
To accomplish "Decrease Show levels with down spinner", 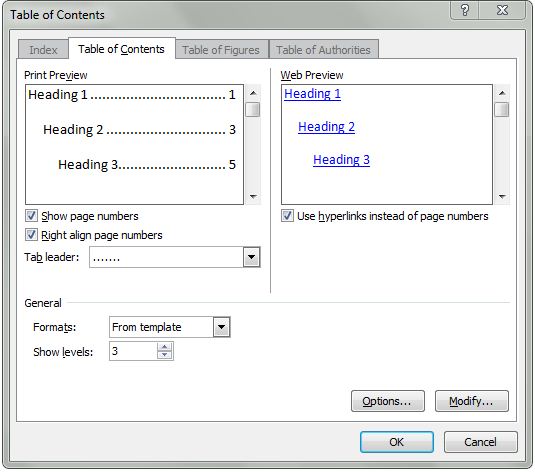I will click(164, 355).
